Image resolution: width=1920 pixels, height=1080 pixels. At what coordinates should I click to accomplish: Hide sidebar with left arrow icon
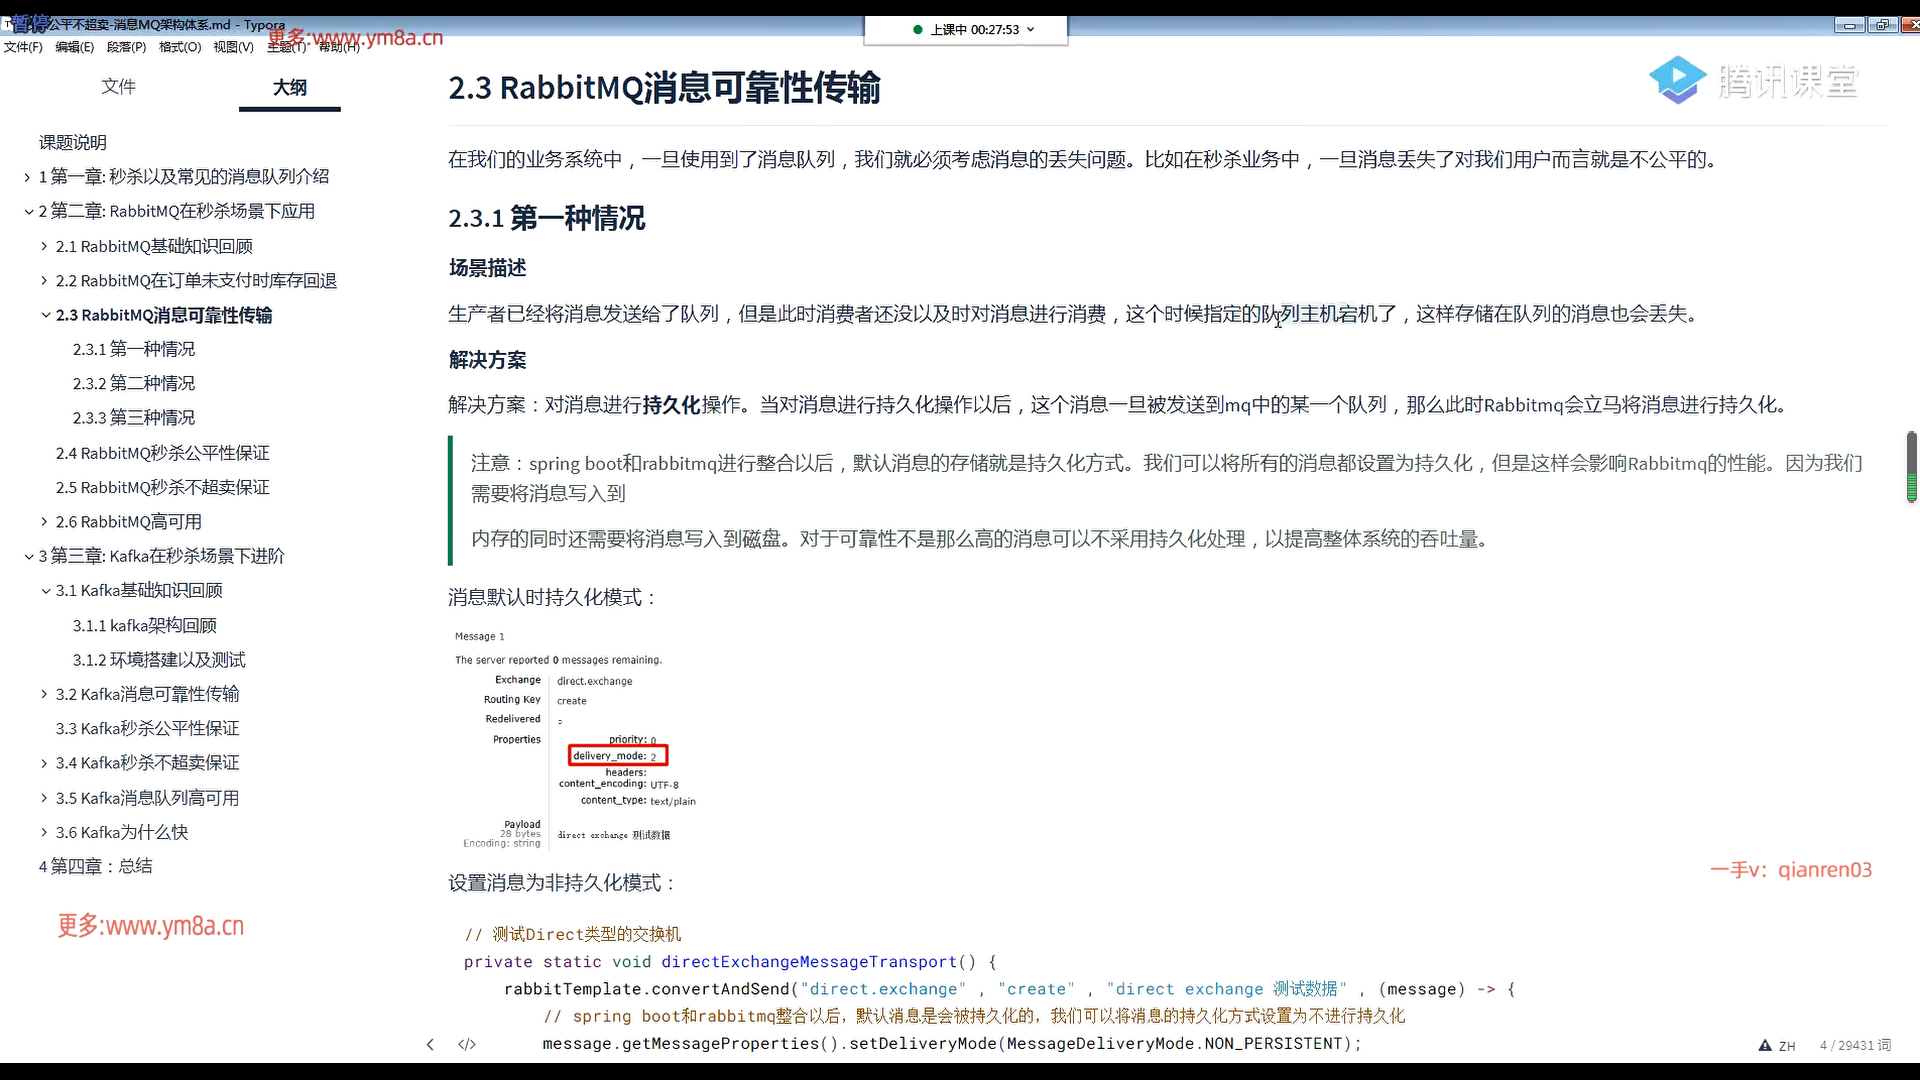coord(430,1045)
